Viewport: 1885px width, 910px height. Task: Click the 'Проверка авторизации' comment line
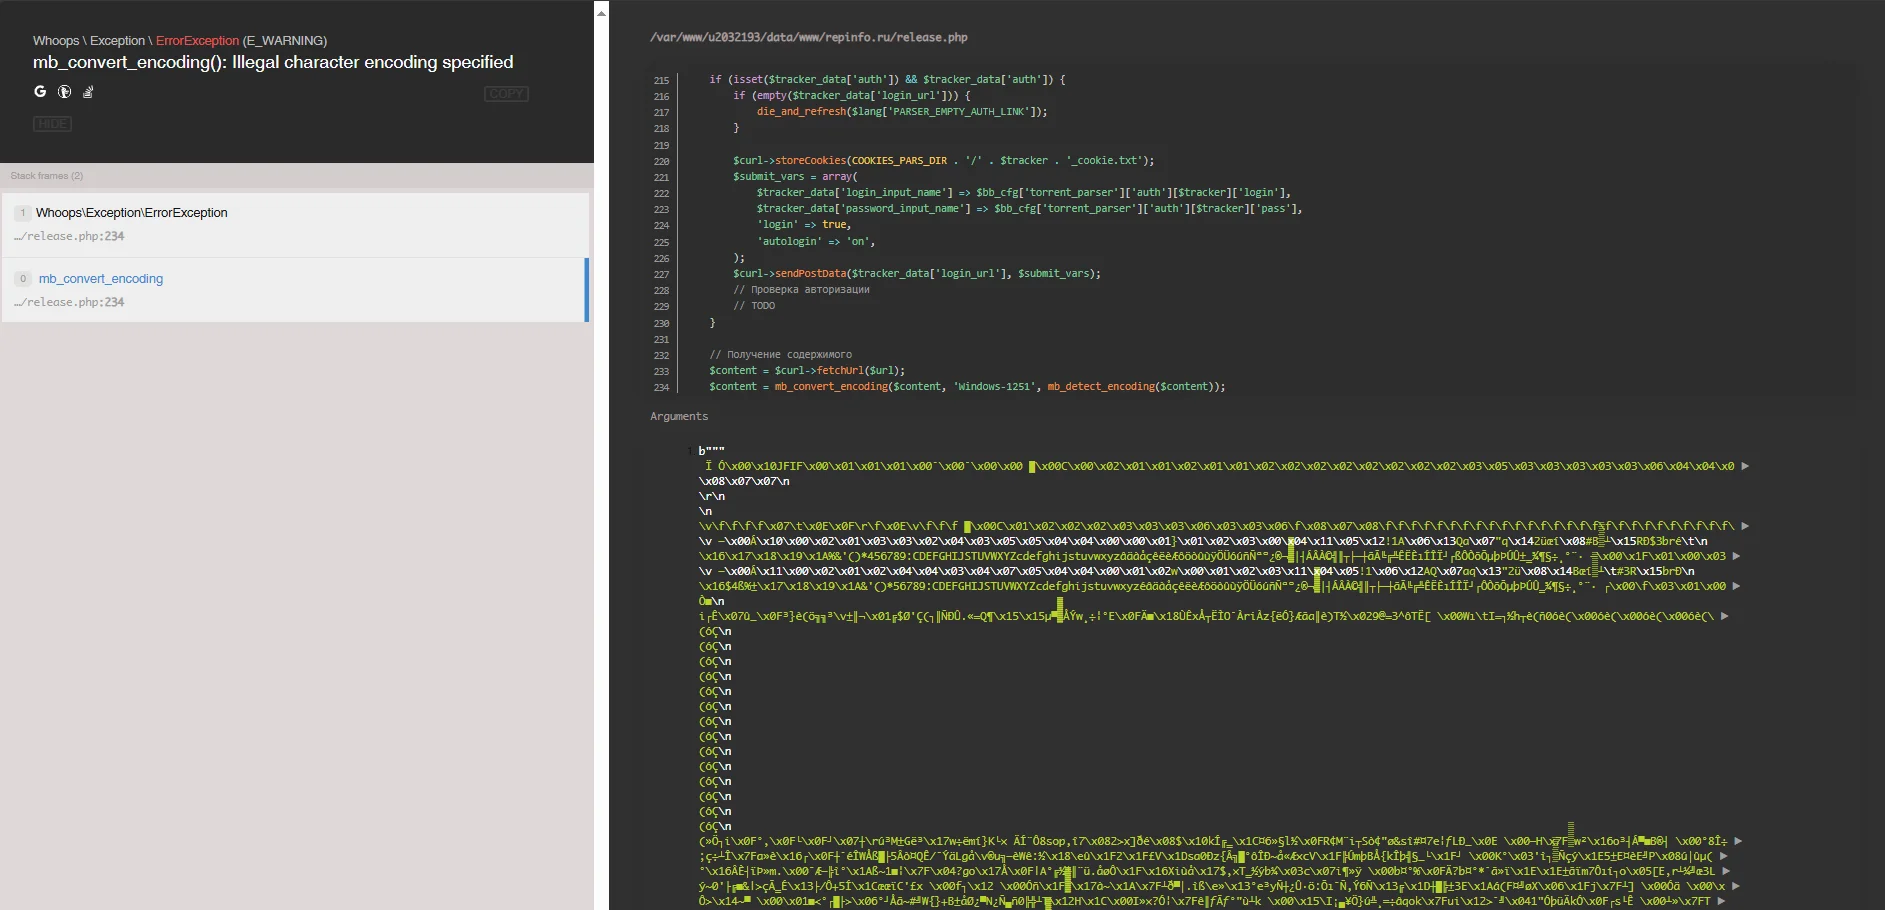pos(801,290)
